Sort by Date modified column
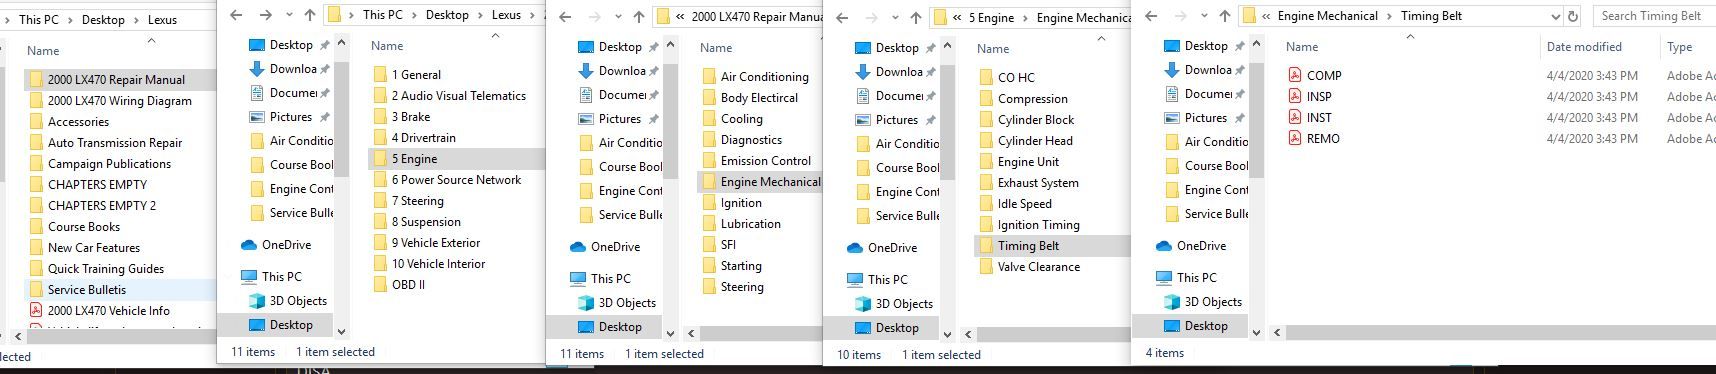1716x374 pixels. pyautogui.click(x=1584, y=46)
